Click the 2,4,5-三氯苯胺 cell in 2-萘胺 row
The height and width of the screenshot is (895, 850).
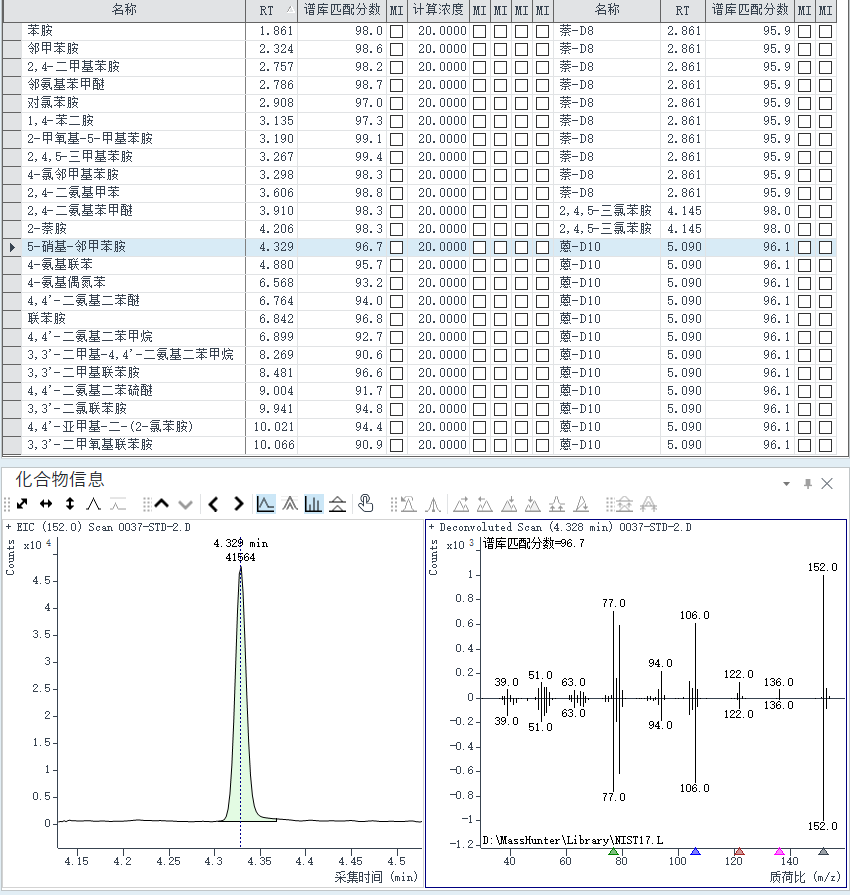(606, 229)
